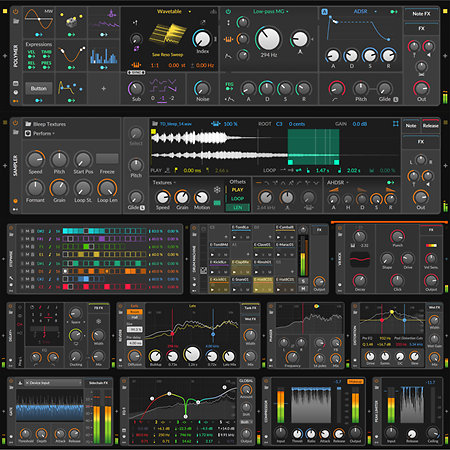Click the V8 Kick Punch knob
Viewport: 450px width, 450px height.
click(397, 236)
